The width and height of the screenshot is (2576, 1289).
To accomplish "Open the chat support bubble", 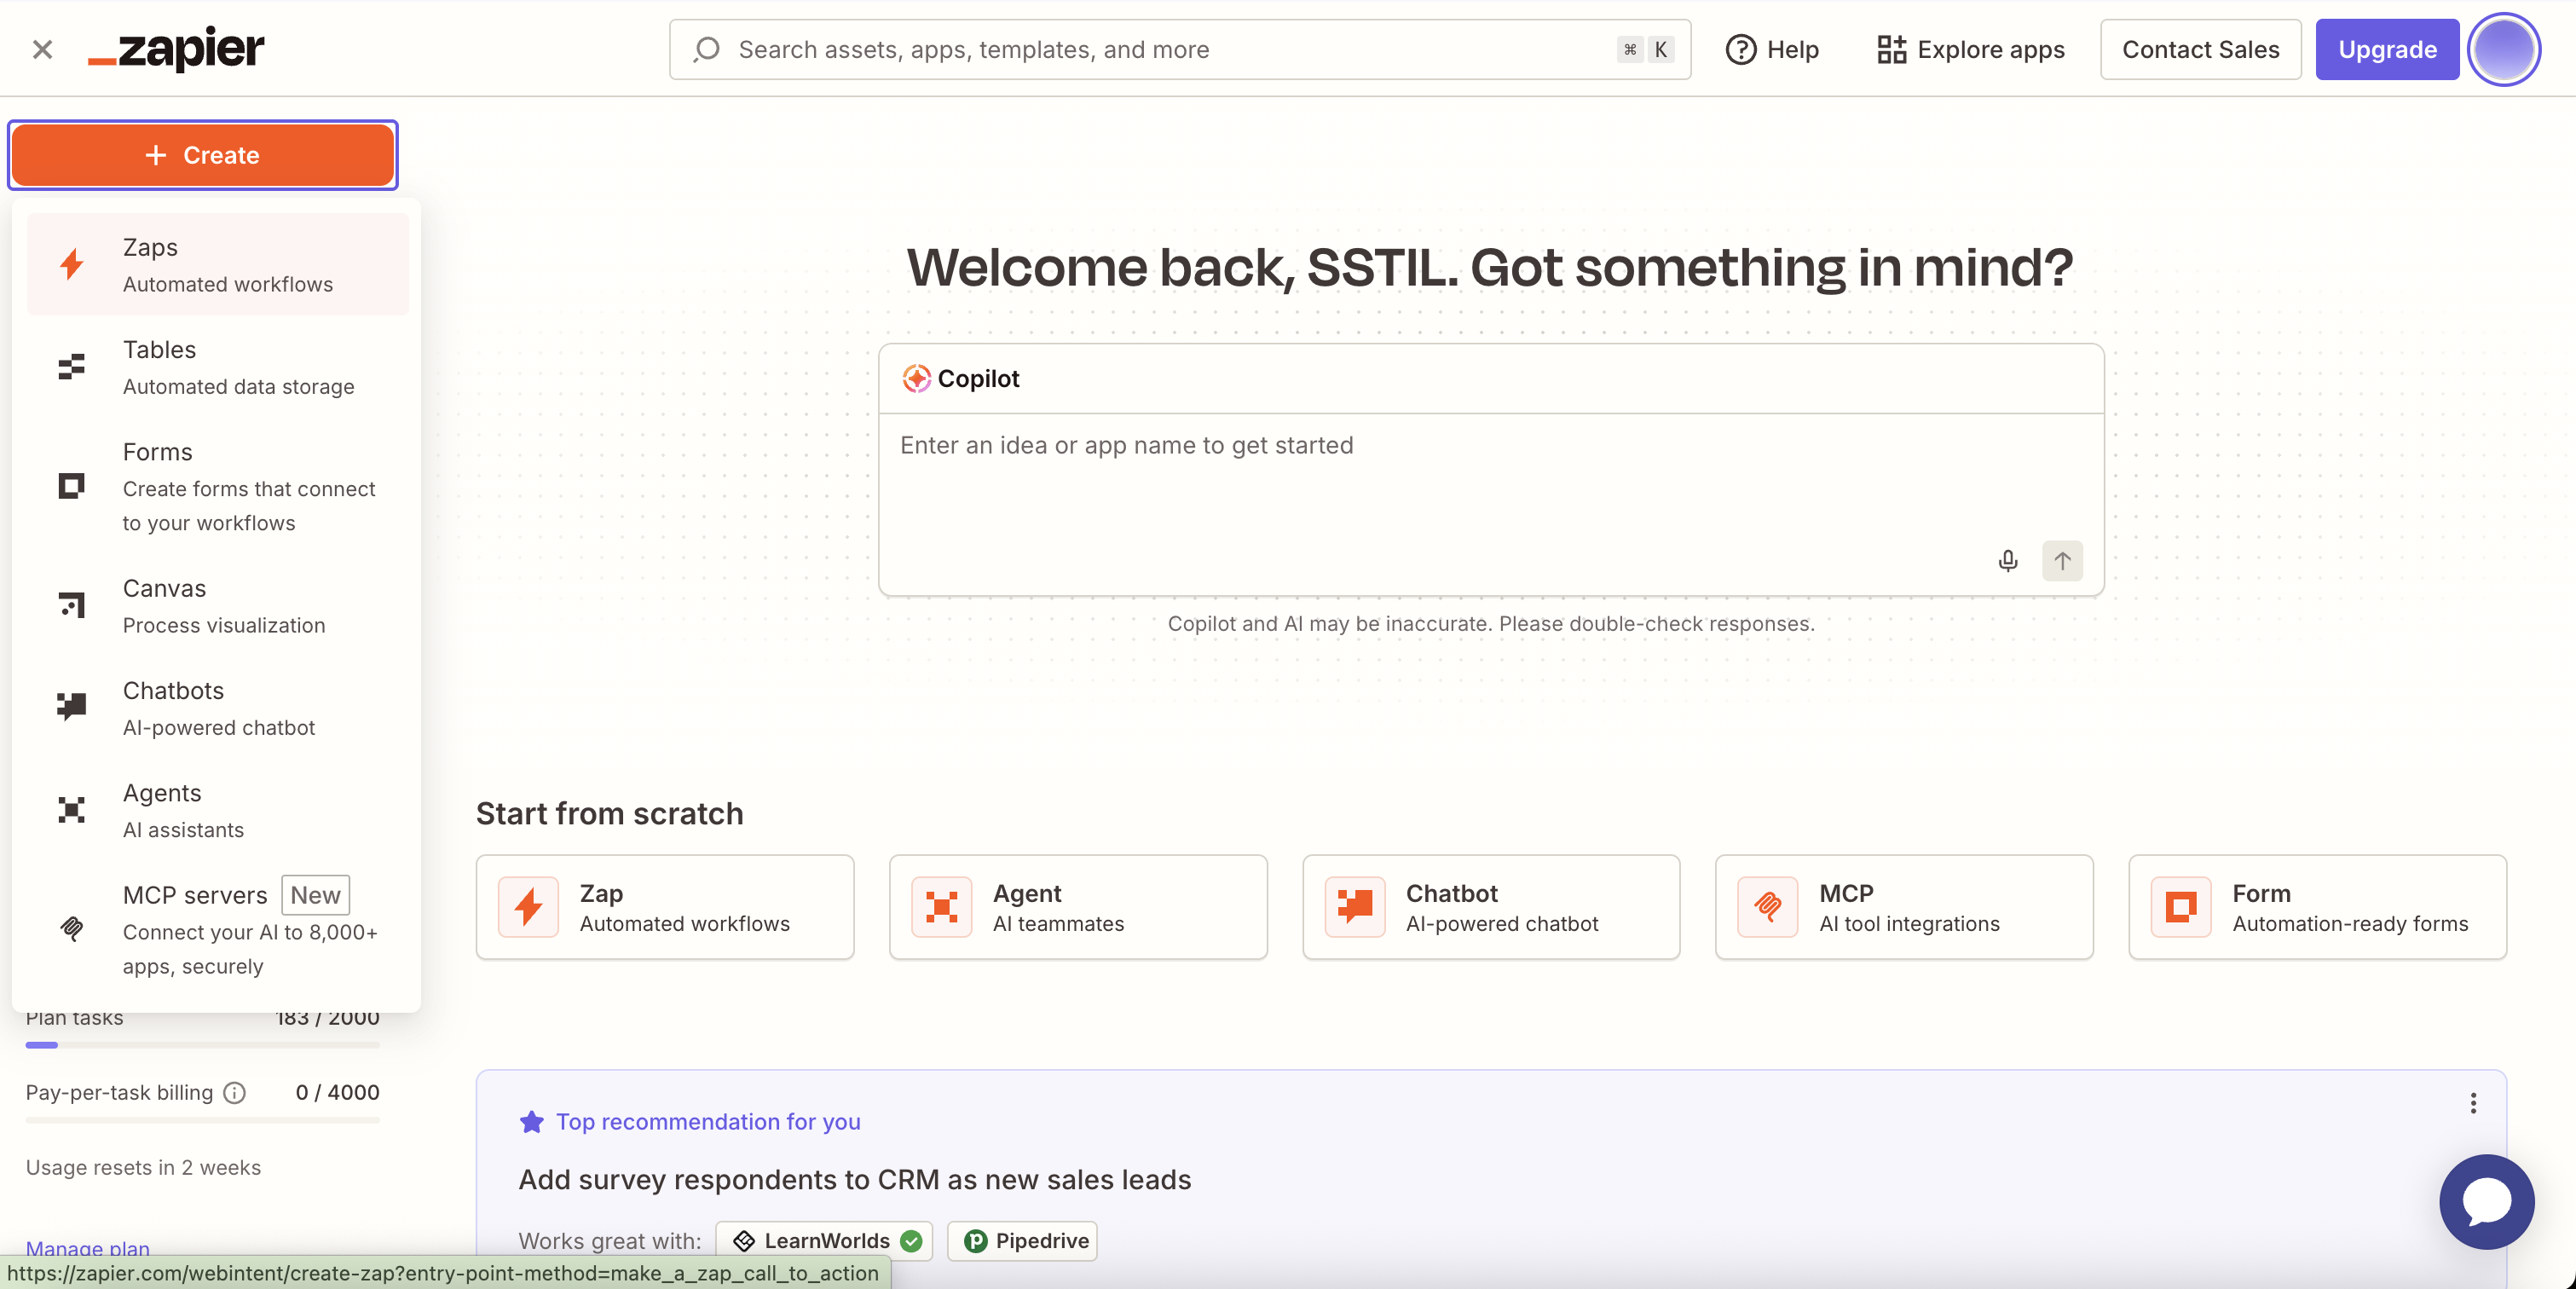I will coord(2486,1201).
